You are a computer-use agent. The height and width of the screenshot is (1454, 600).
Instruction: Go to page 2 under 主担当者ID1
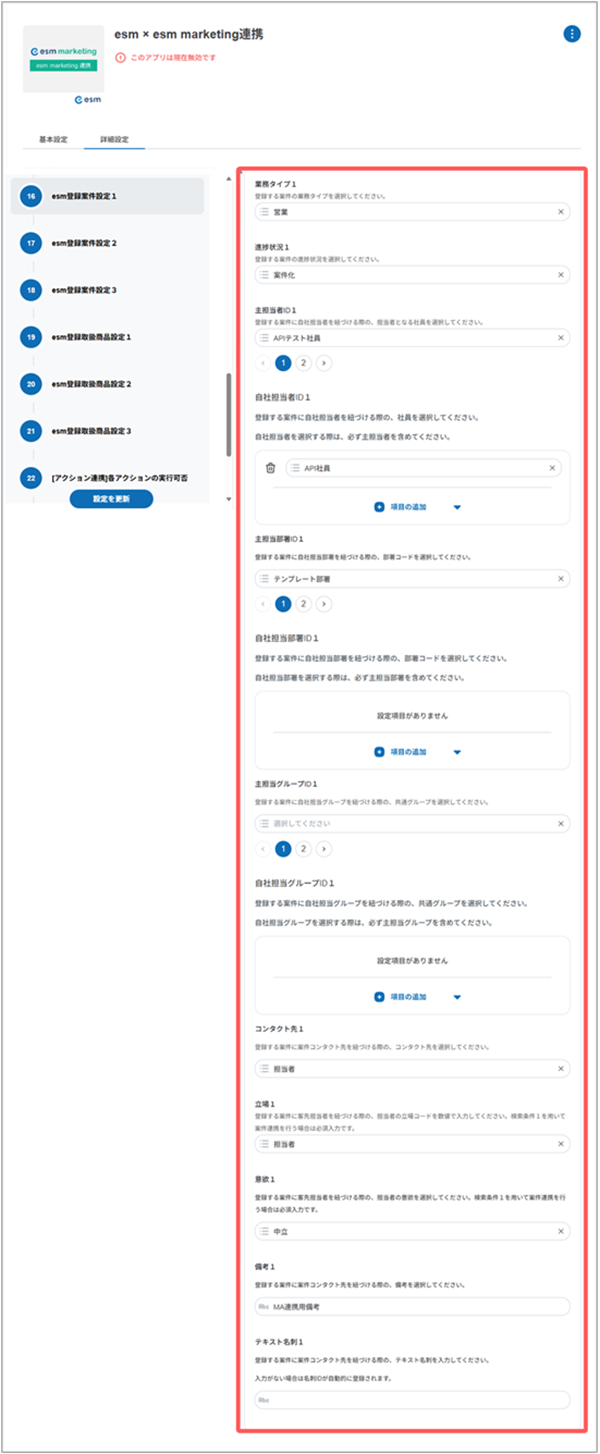(304, 363)
